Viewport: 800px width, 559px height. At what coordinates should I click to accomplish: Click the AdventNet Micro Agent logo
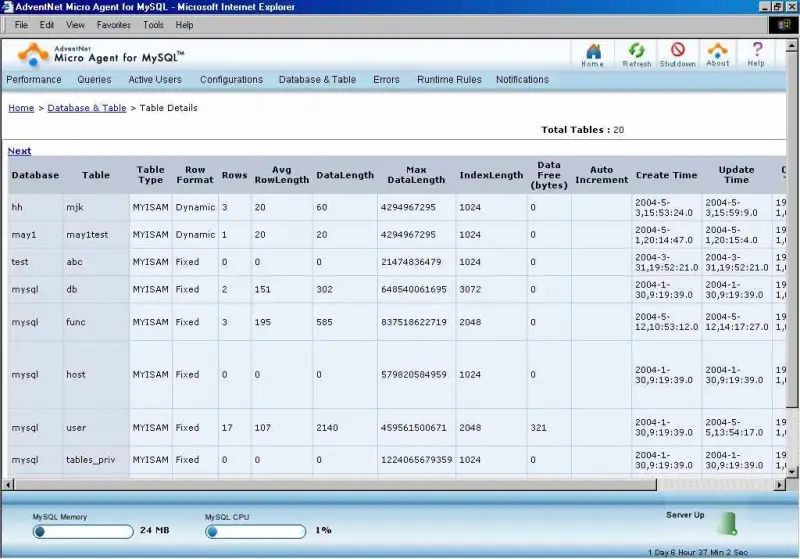point(100,55)
